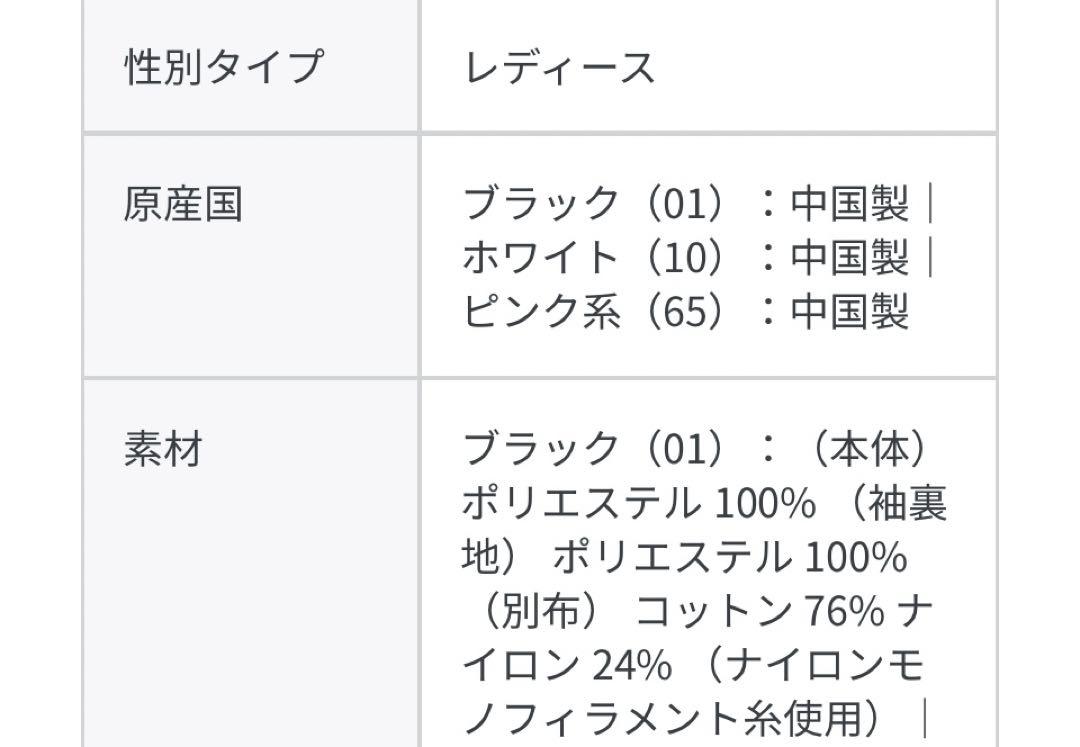Click the 原産国 row label
Image resolution: width=1080 pixels, height=747 pixels.
tap(183, 204)
